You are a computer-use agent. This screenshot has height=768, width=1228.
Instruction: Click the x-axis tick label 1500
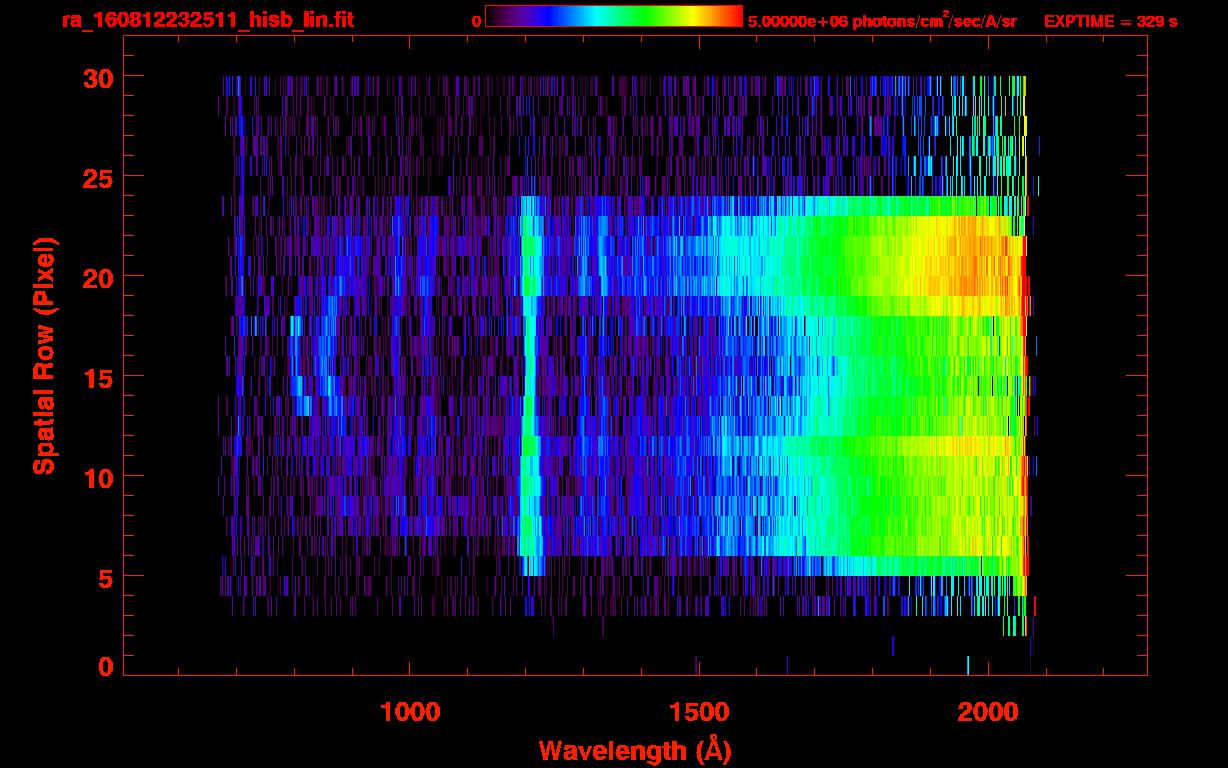coord(699,712)
